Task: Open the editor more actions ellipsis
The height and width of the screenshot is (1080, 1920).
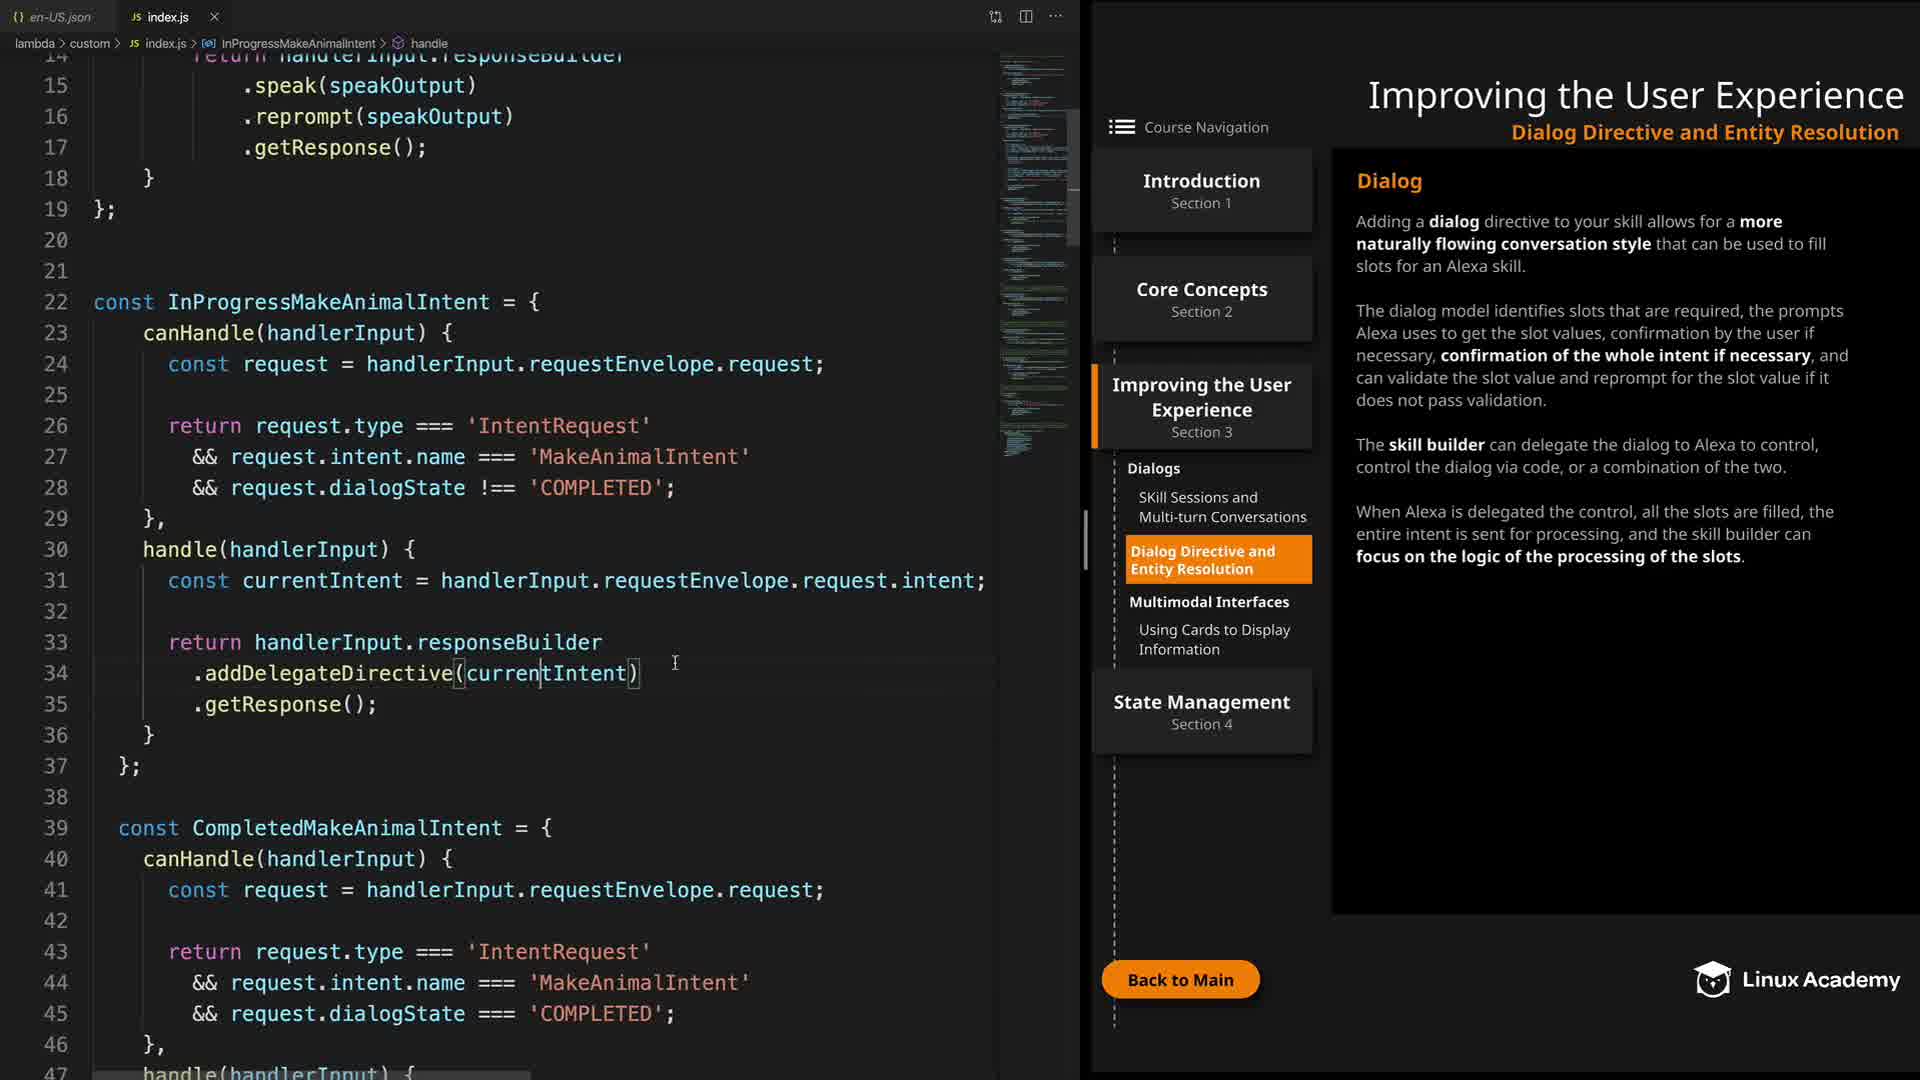Action: click(x=1056, y=16)
